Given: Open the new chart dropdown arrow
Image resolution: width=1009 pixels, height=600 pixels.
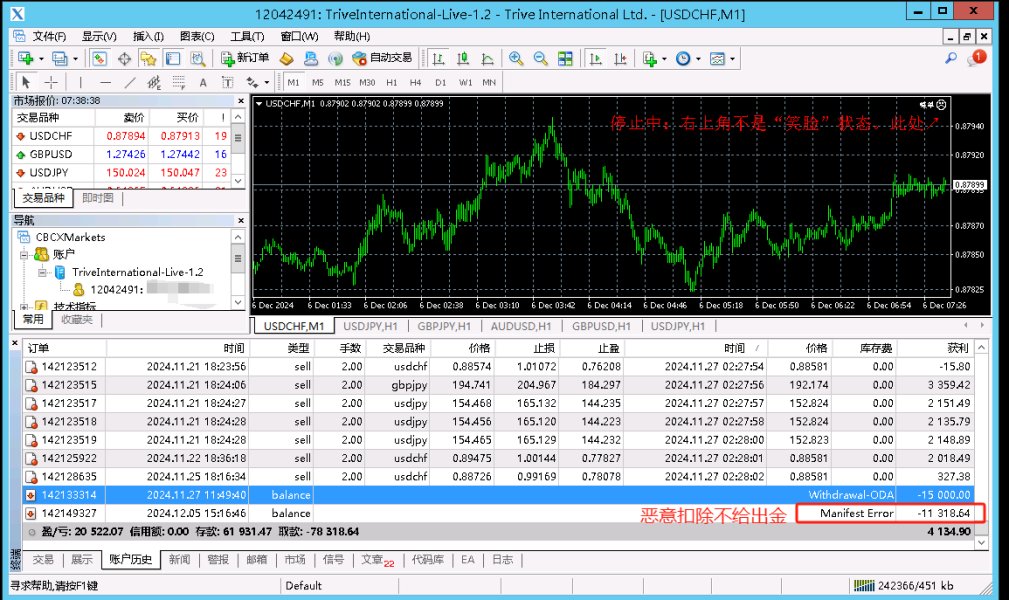Looking at the screenshot, I should point(41,58).
